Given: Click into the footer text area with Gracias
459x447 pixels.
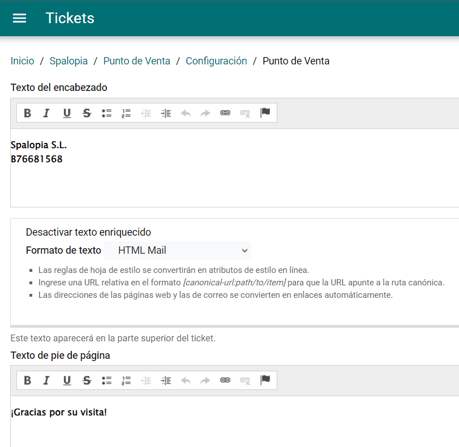Looking at the screenshot, I should point(235,421).
